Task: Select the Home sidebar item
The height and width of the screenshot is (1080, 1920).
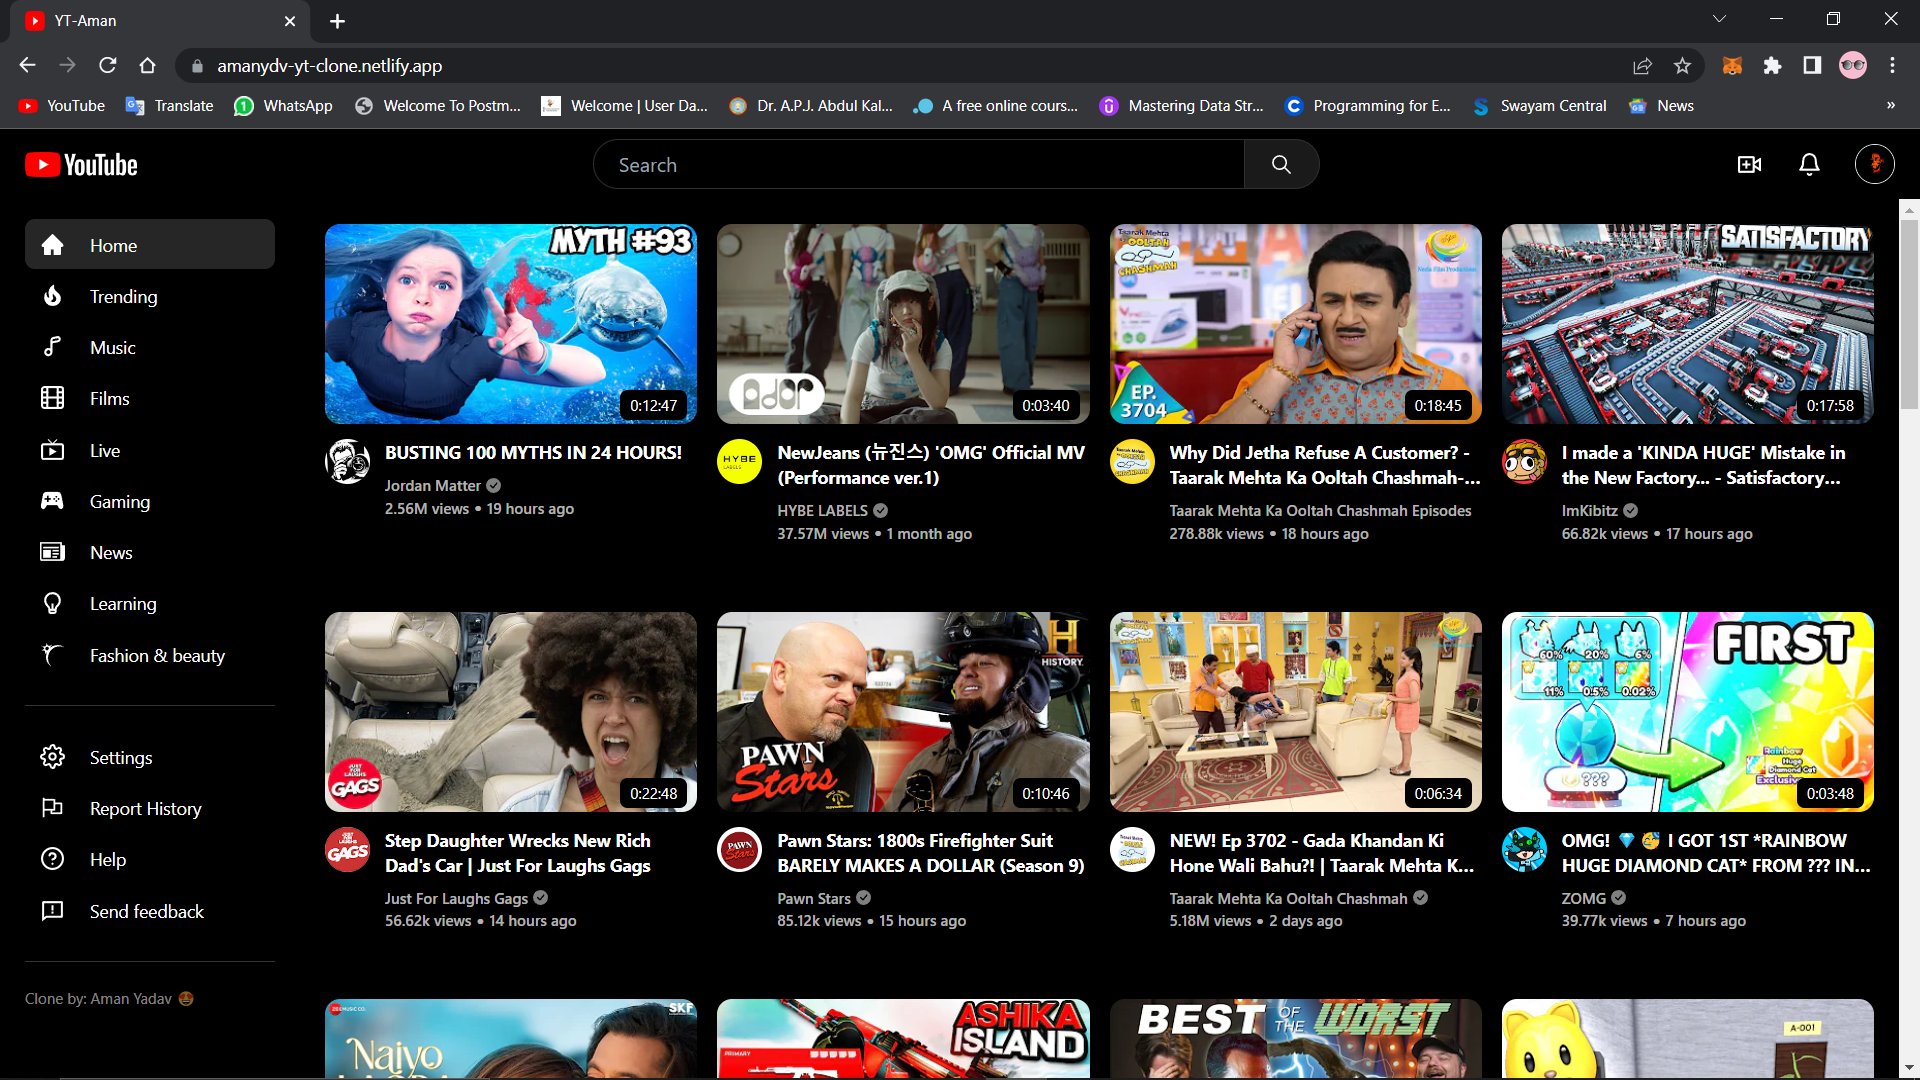Action: (x=150, y=245)
